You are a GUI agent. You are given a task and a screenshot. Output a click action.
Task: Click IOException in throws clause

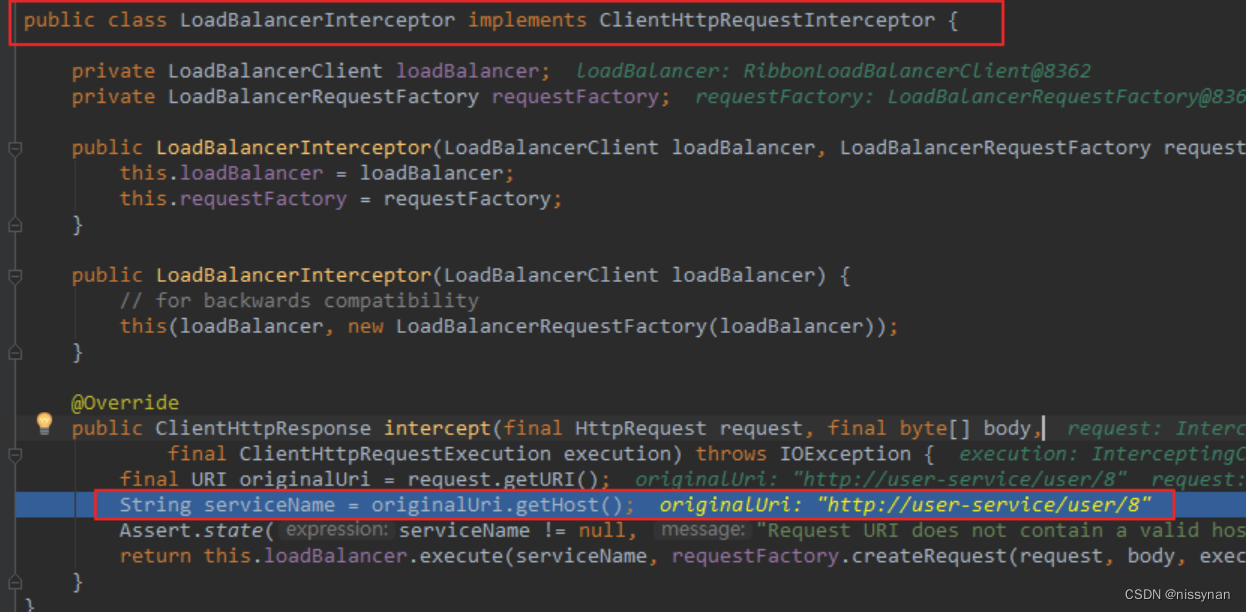pos(845,454)
